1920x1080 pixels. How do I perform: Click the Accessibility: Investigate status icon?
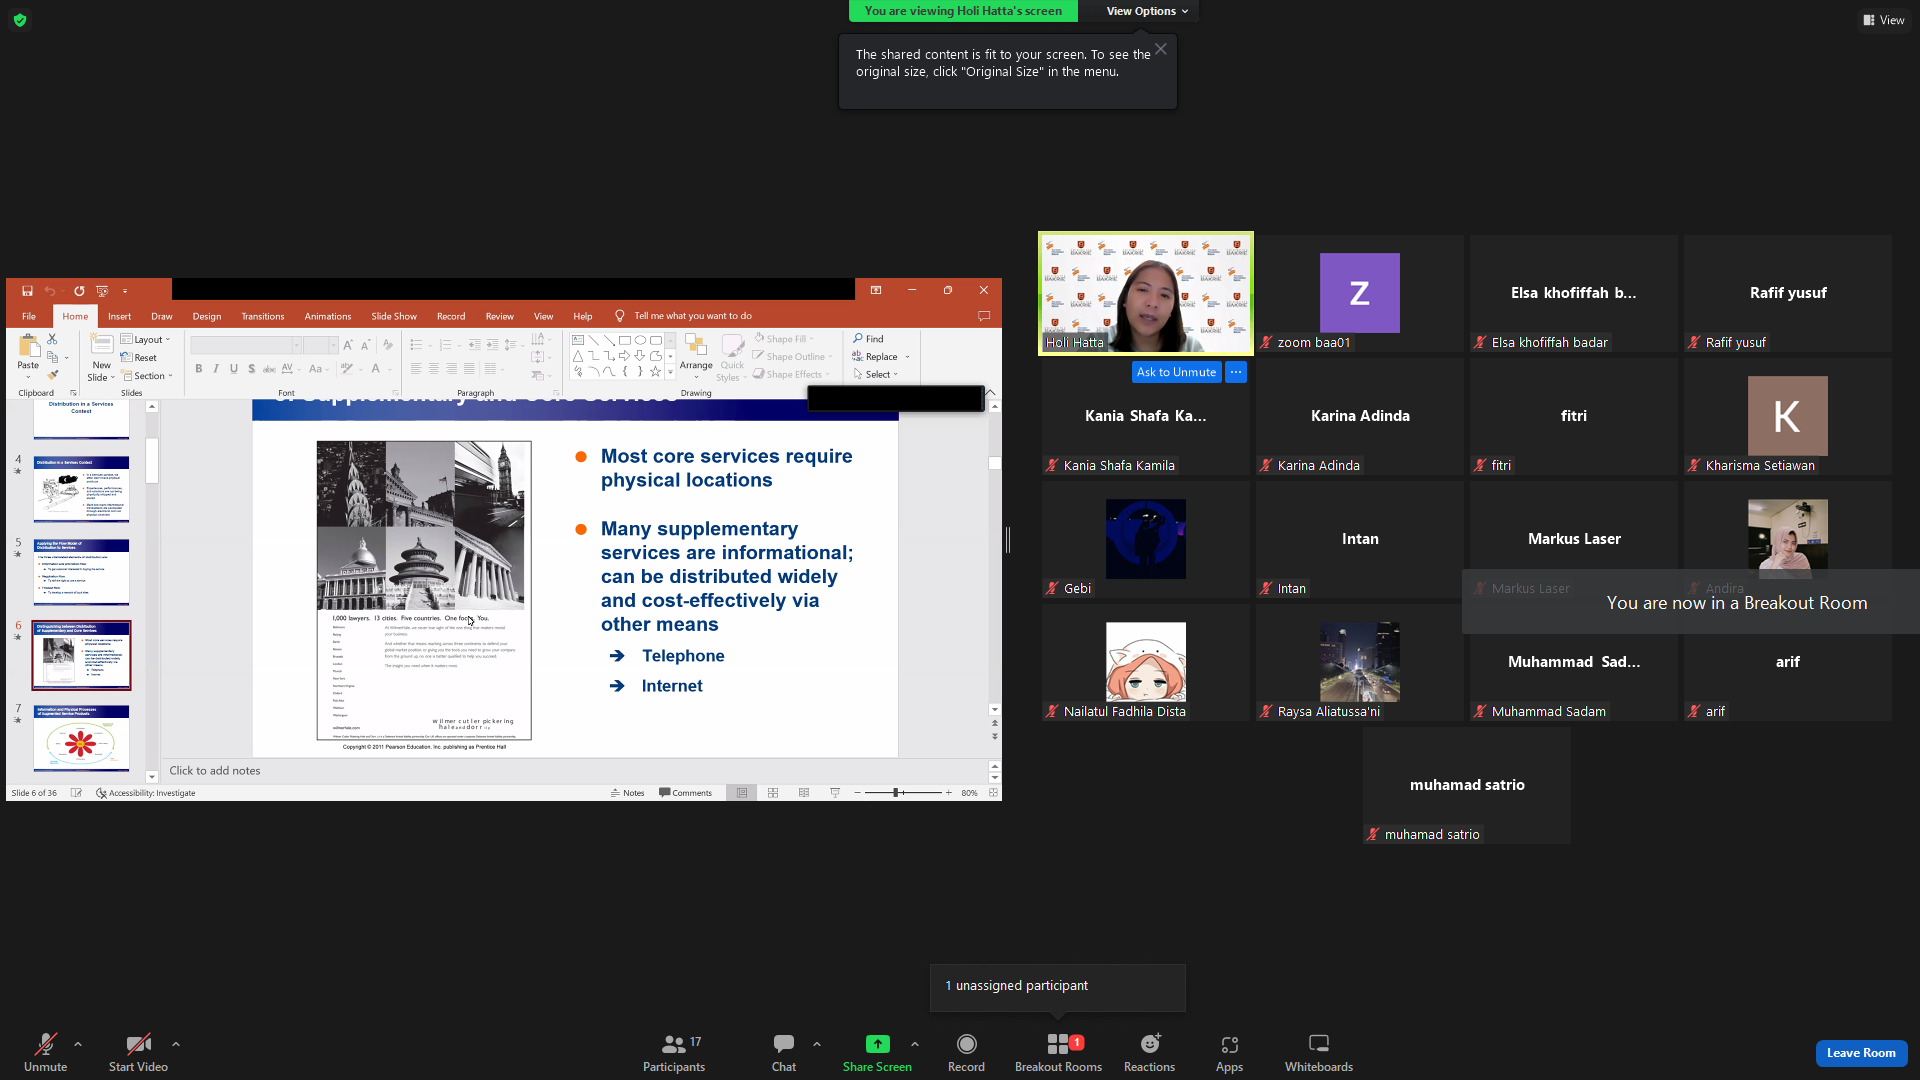coord(146,793)
